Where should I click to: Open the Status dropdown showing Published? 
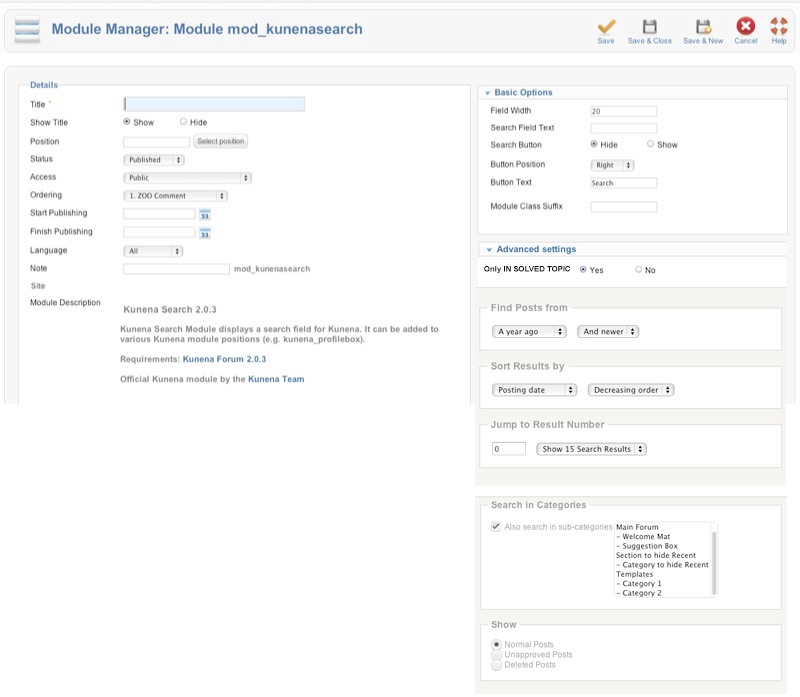(x=154, y=159)
